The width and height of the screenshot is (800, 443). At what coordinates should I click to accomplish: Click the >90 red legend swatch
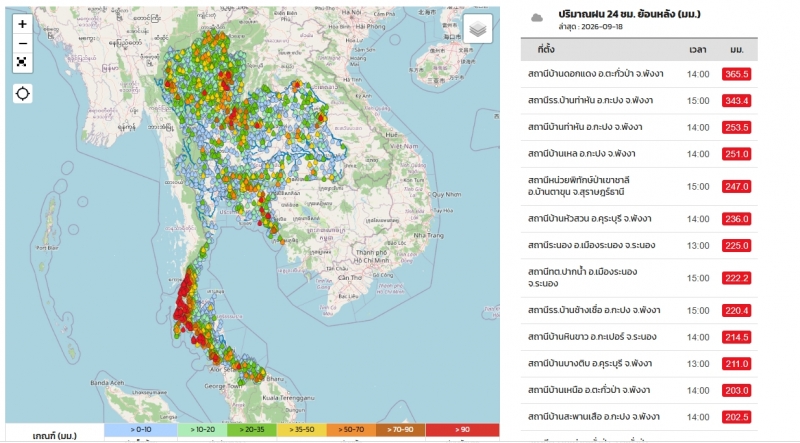pyautogui.click(x=462, y=430)
